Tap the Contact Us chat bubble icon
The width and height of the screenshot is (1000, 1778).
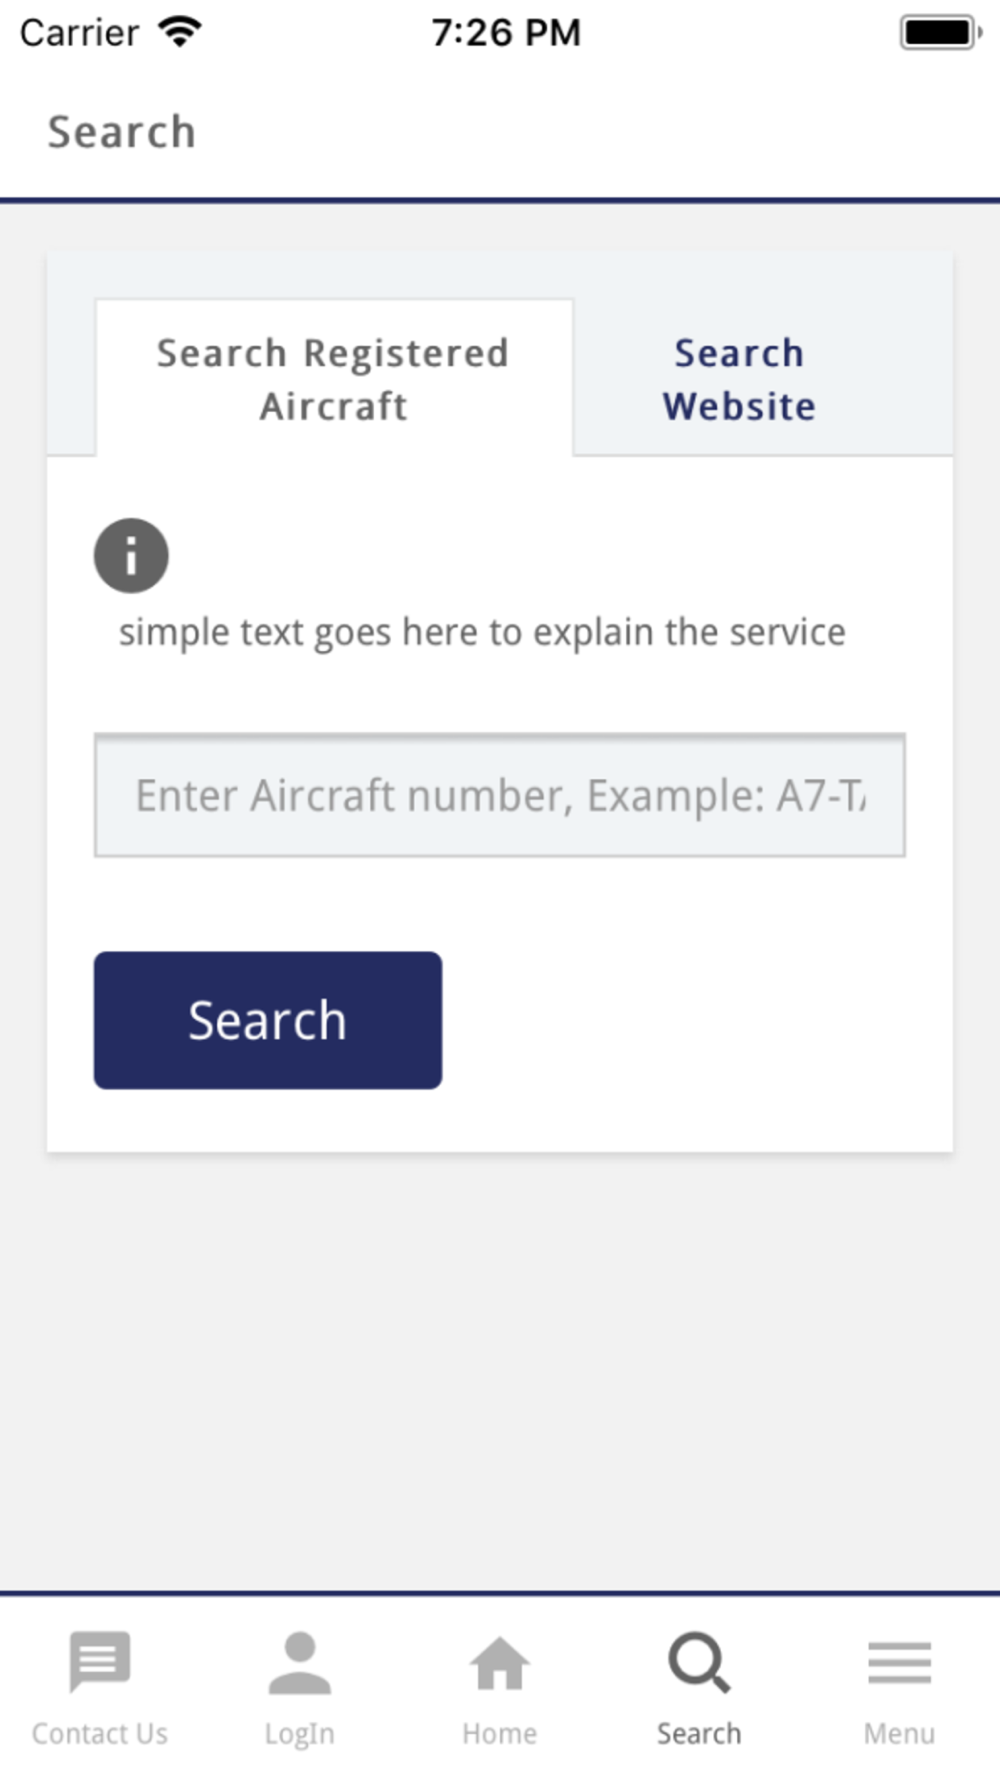(100, 1661)
